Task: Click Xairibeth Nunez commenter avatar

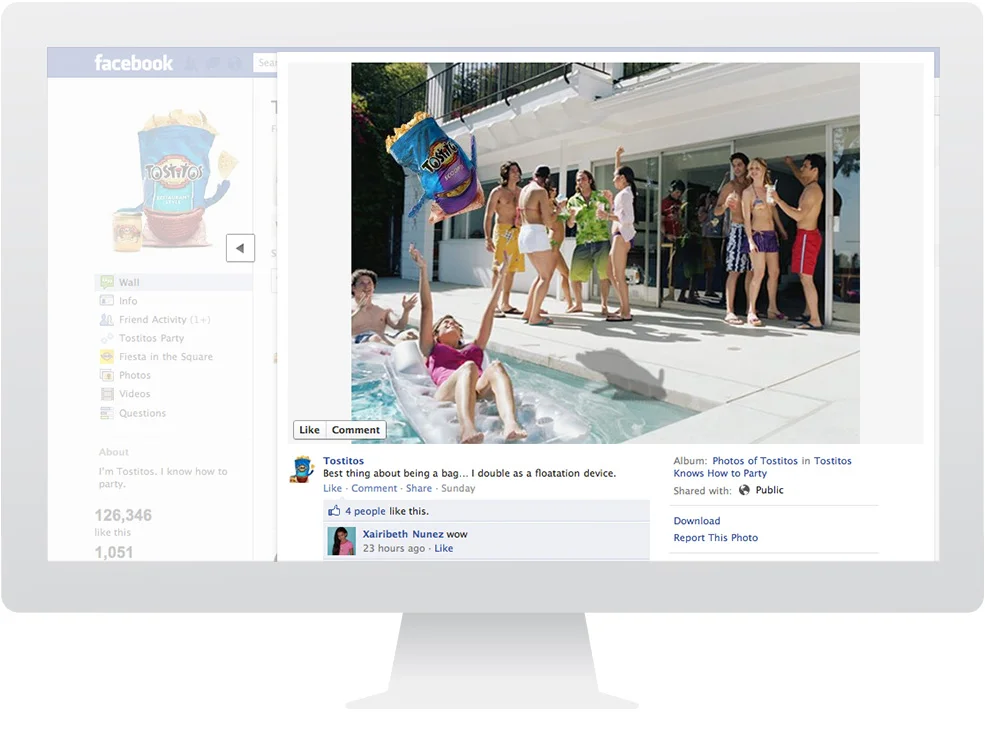Action: (x=341, y=541)
